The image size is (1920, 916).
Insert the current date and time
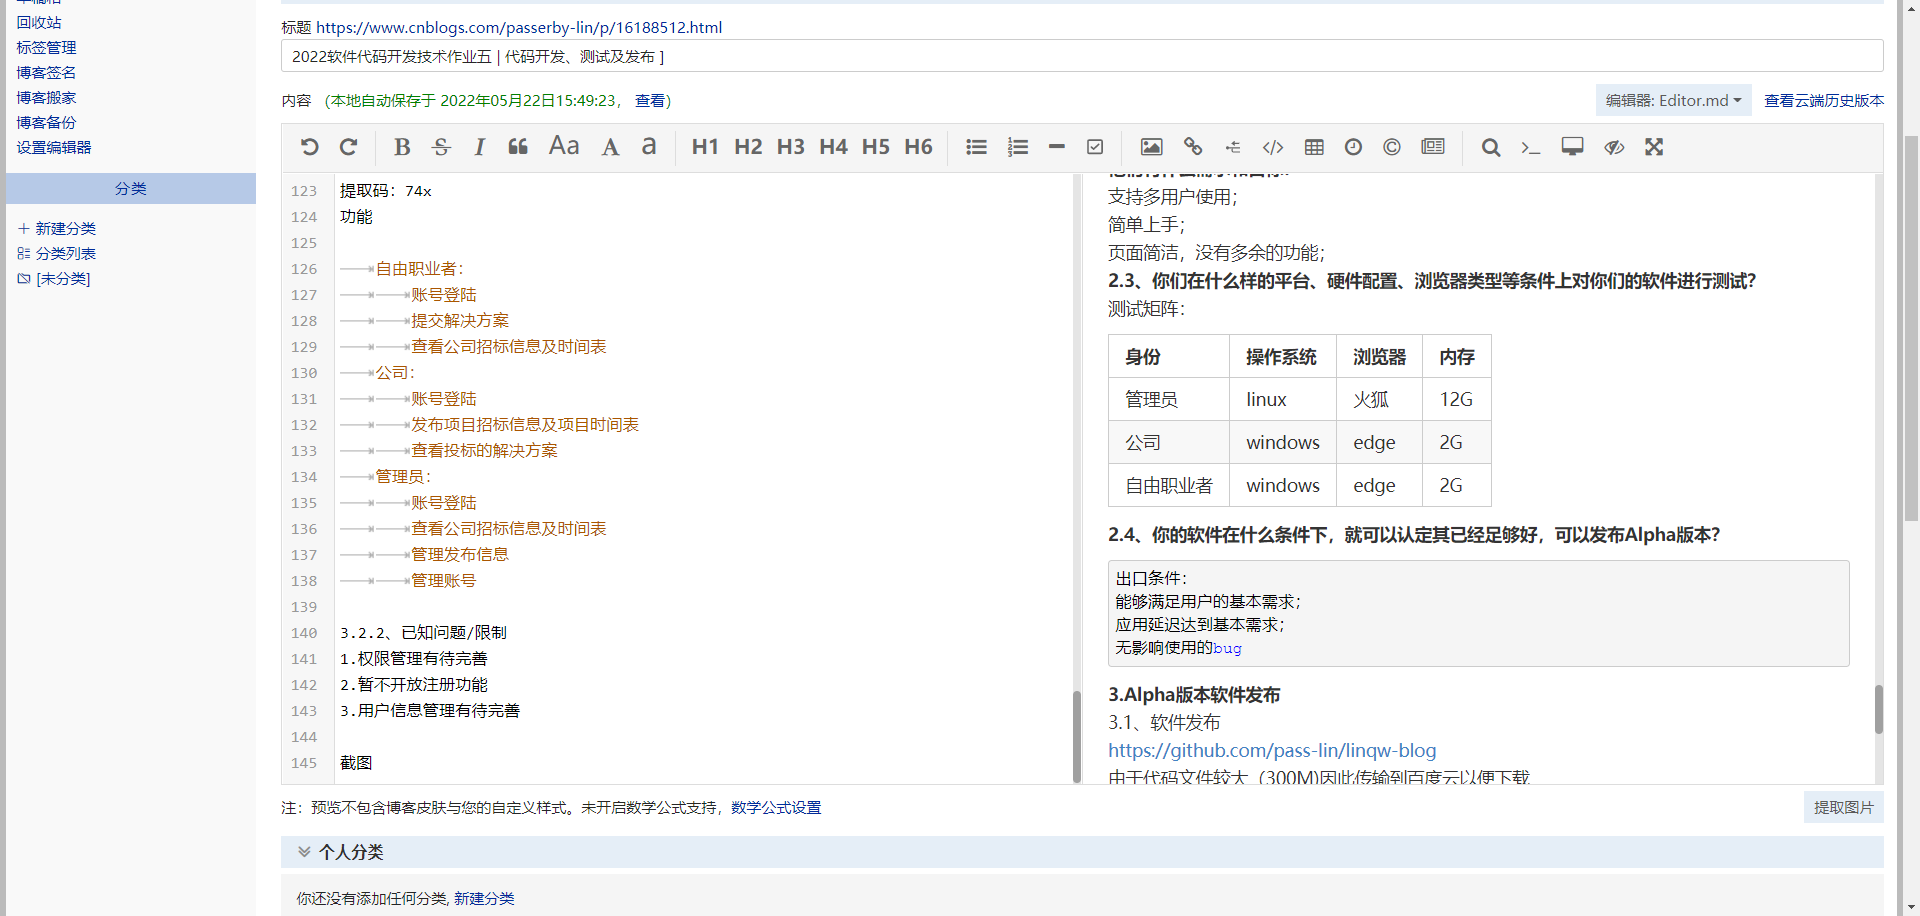1353,147
